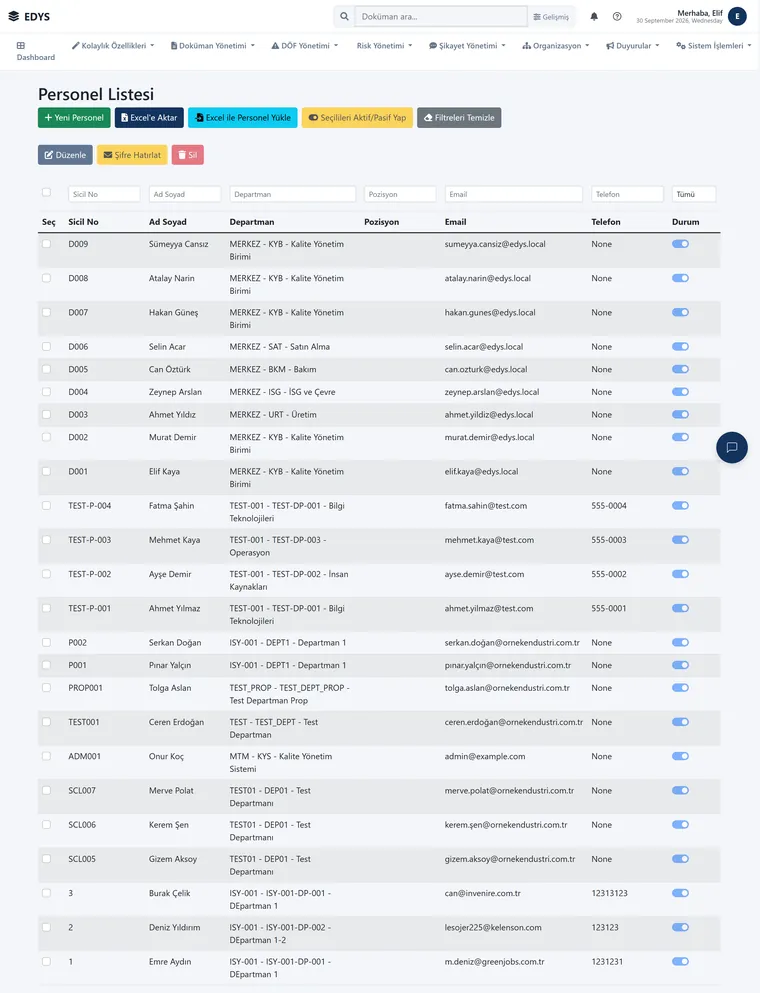The image size is (760, 993).
Task: Click the Departman filter field
Action: (293, 194)
